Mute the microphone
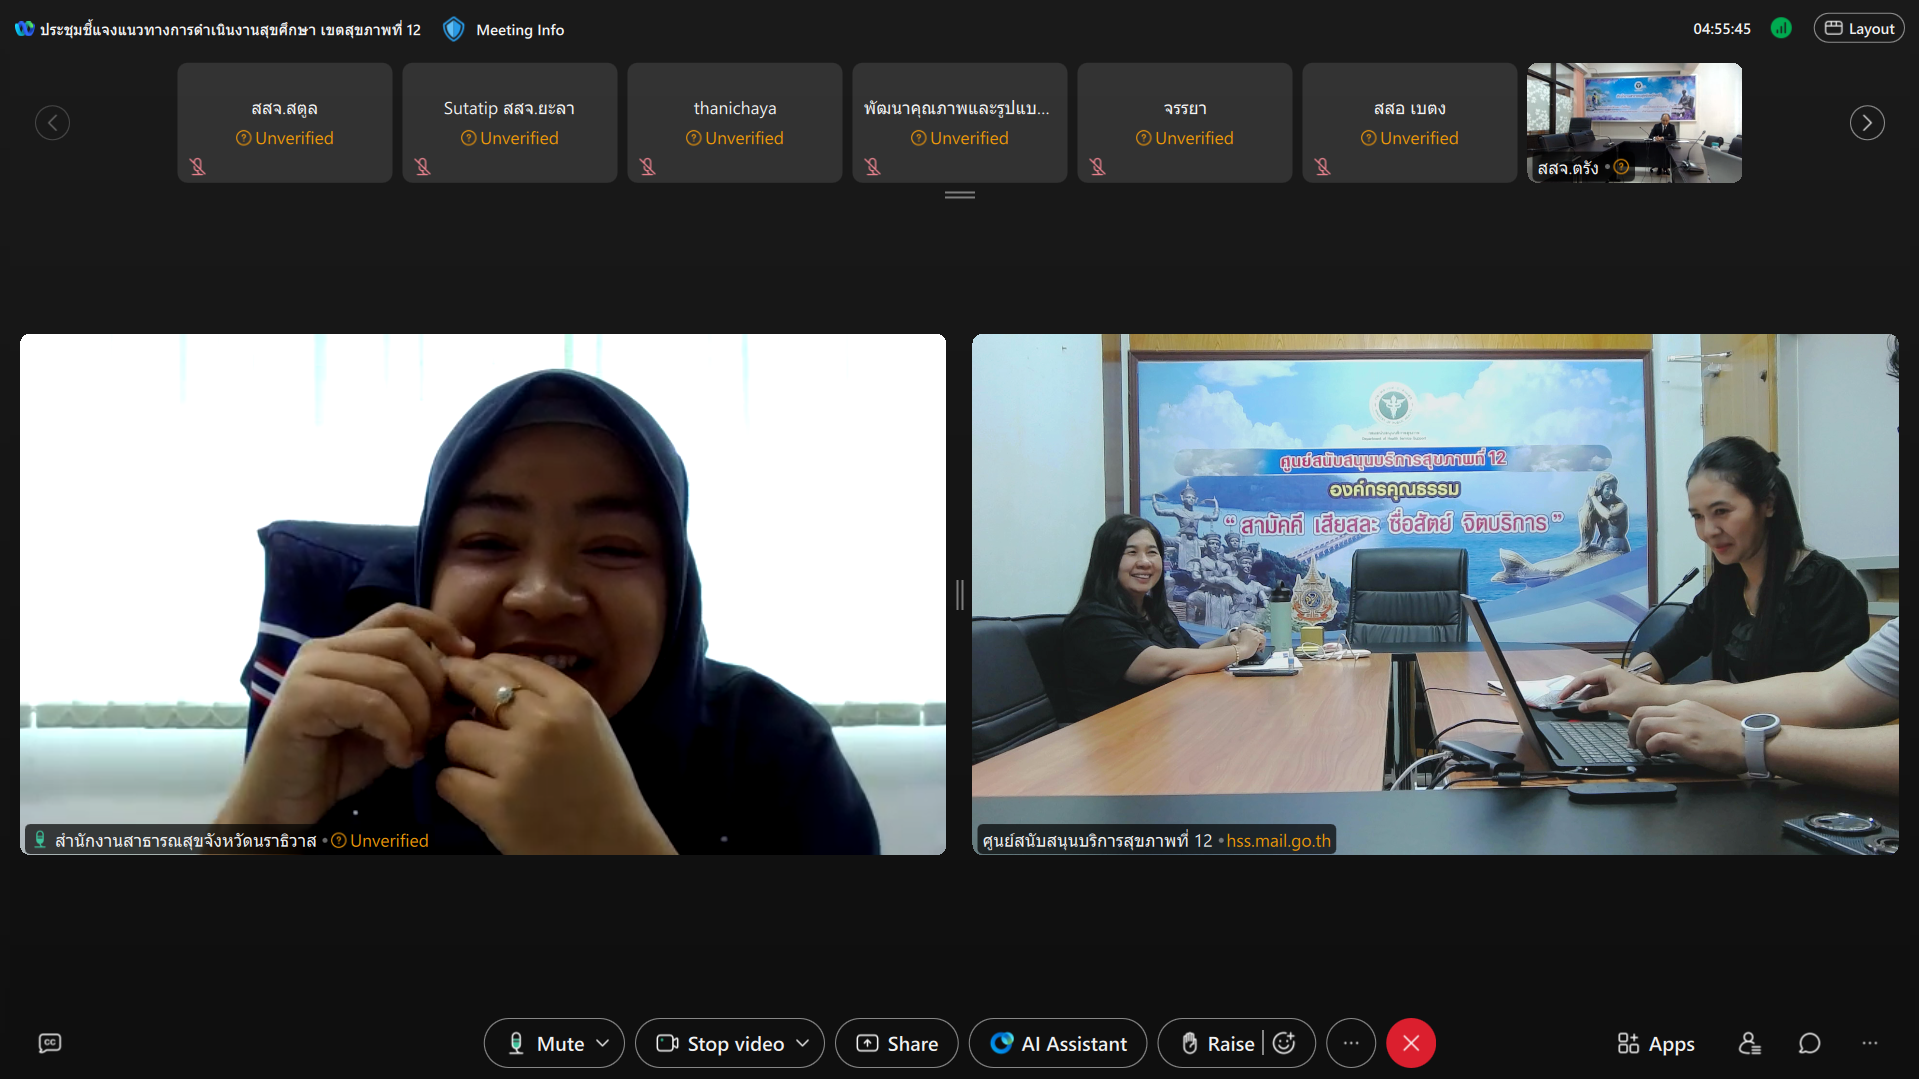The image size is (1919, 1079). click(x=546, y=1043)
